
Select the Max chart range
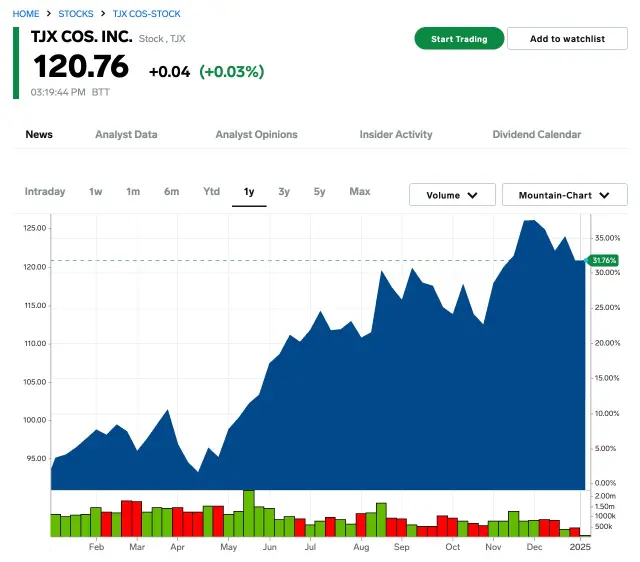coord(360,191)
